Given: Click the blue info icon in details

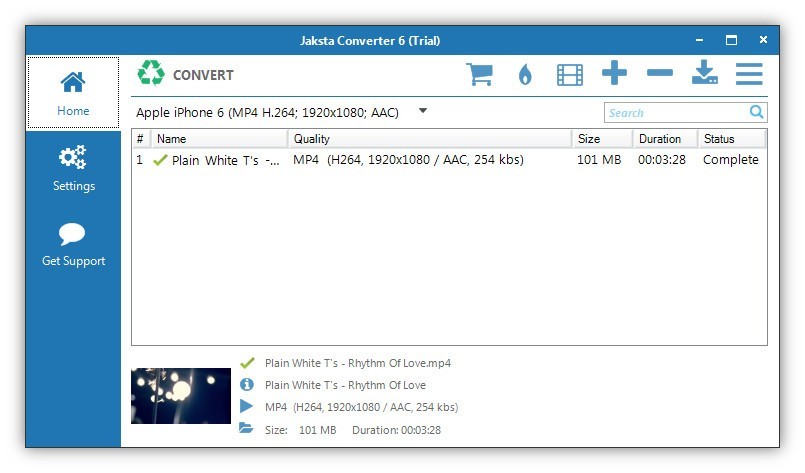Looking at the screenshot, I should click(x=247, y=384).
